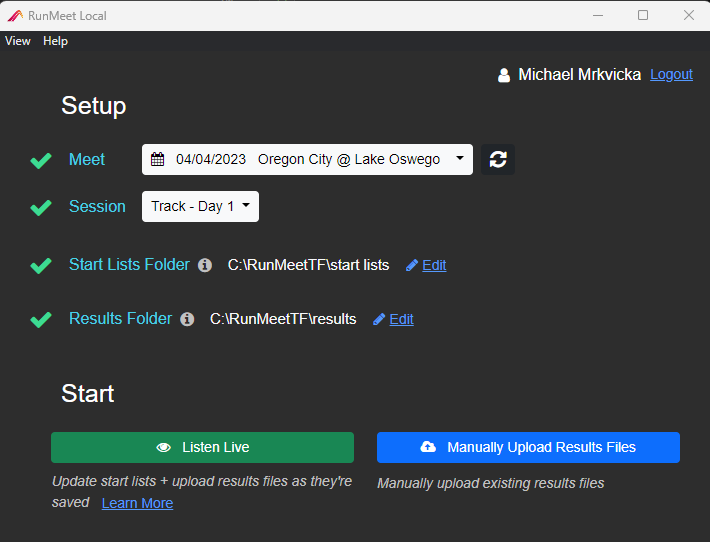Screen dimensions: 710x542
Task: Click the Session label
Action: (97, 206)
